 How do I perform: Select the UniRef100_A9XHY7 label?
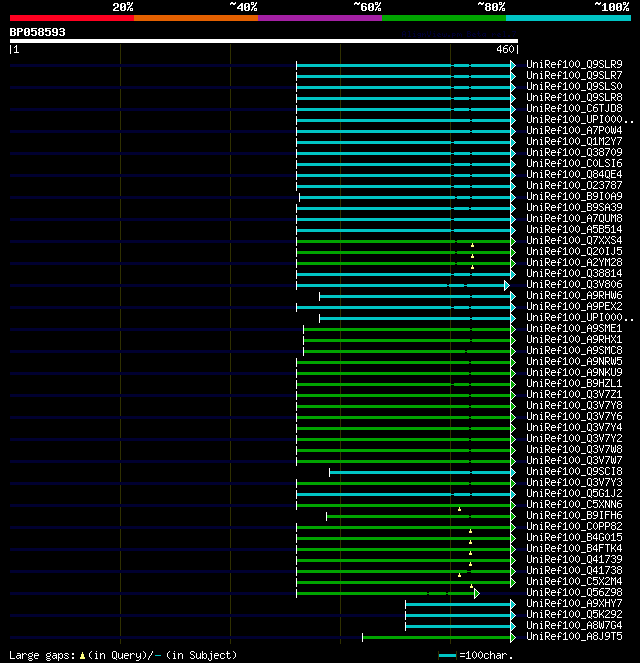pos(574,603)
